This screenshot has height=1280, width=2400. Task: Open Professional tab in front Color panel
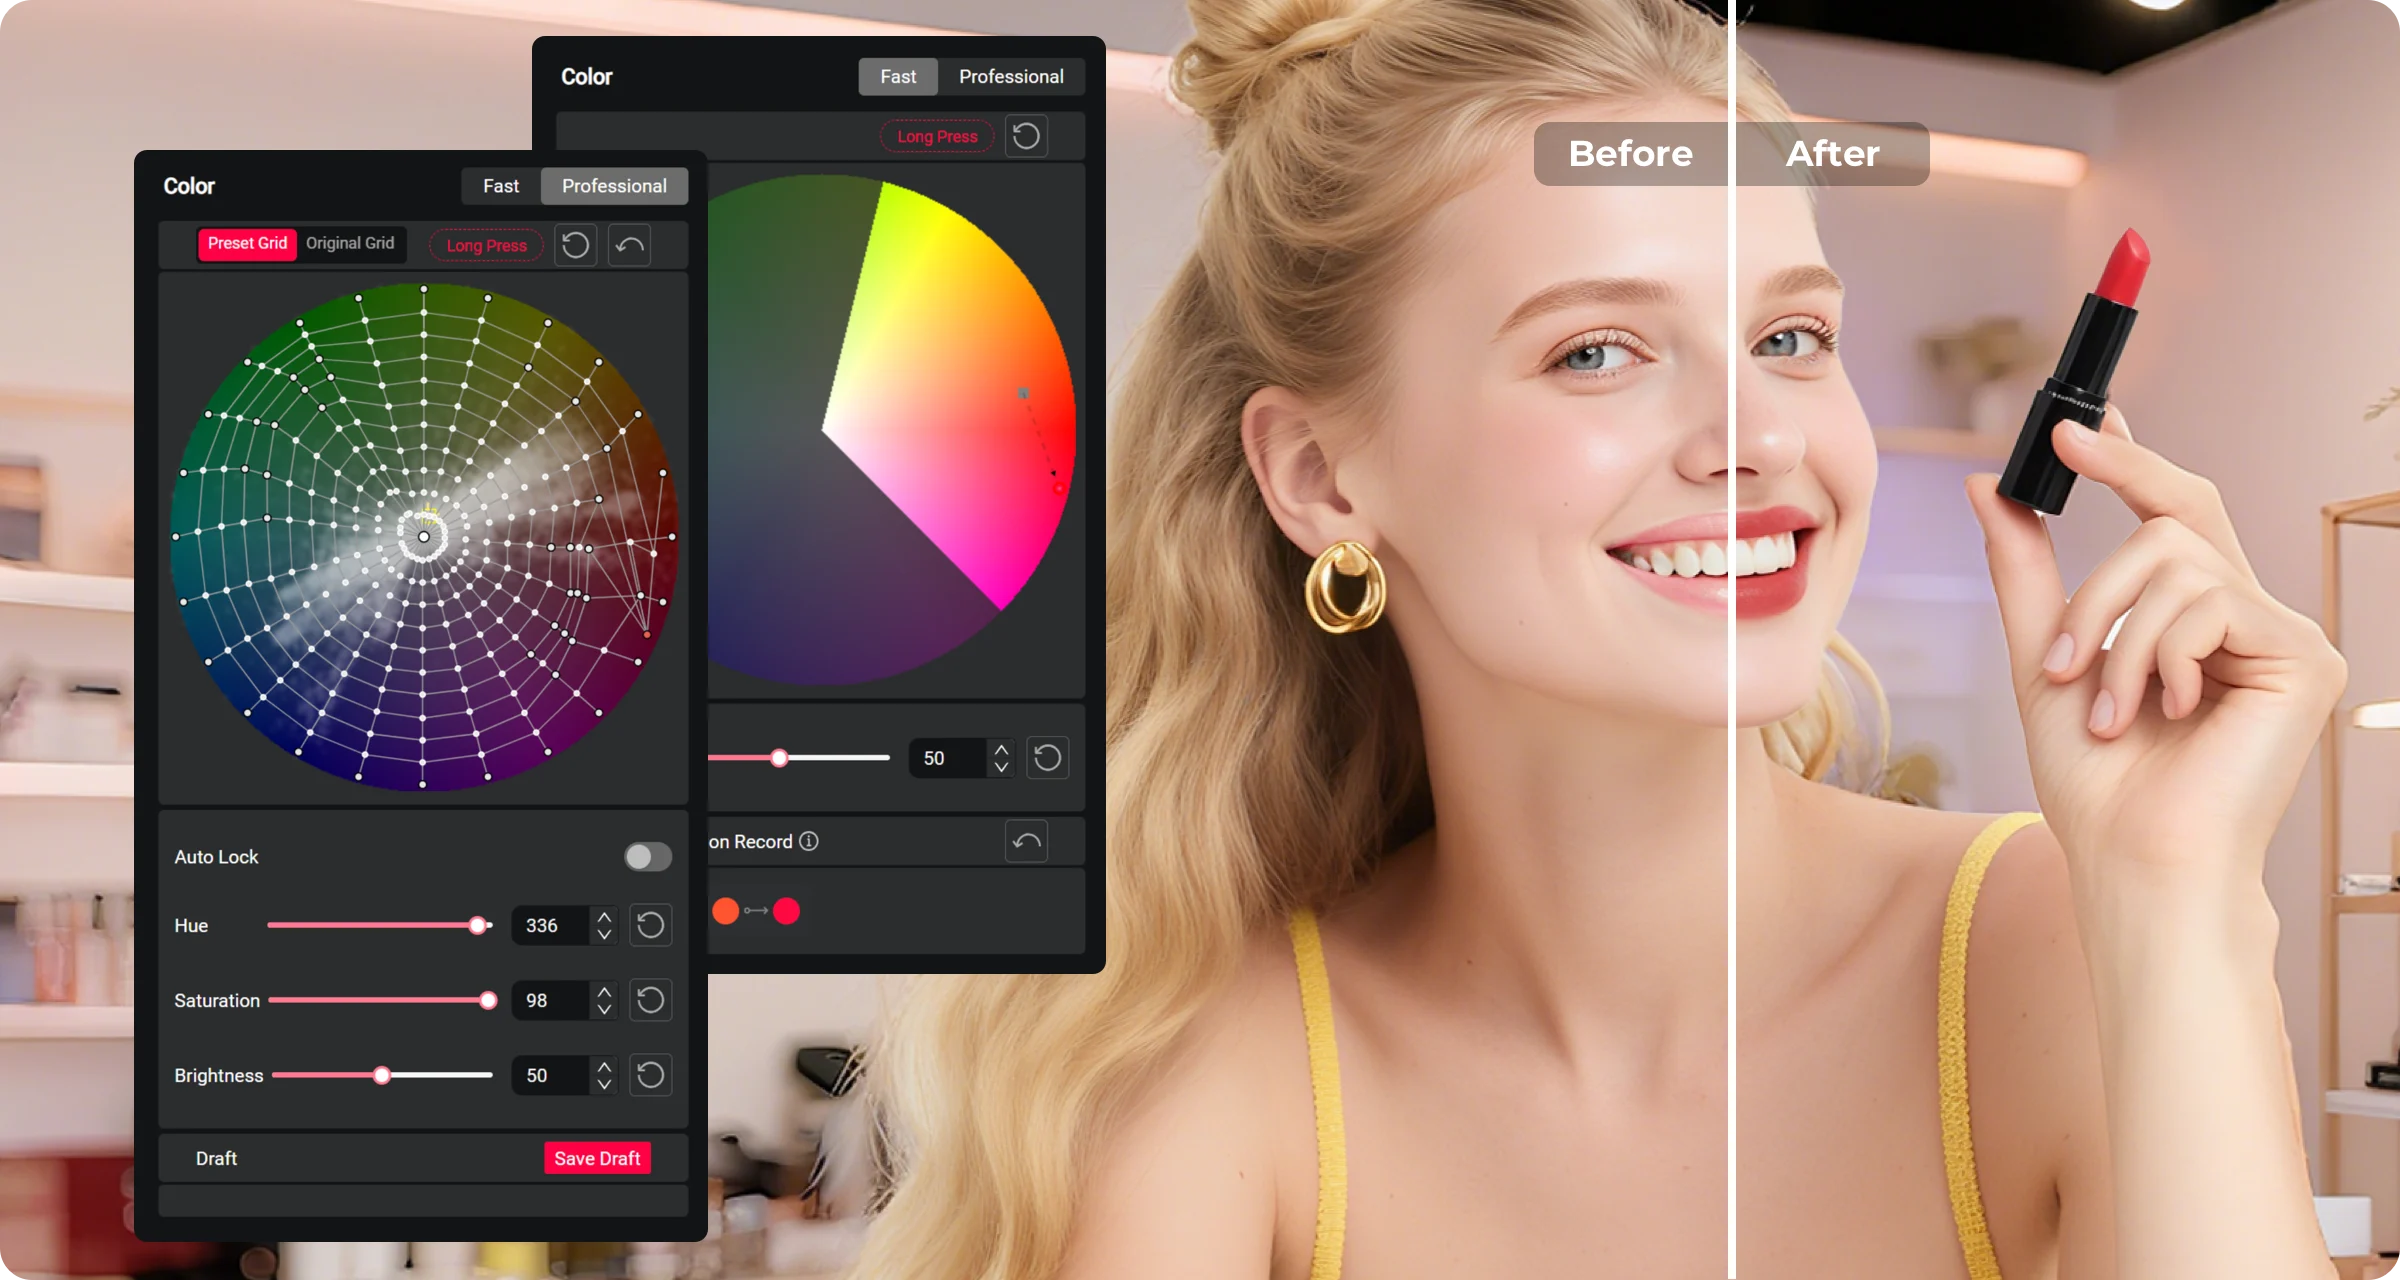coord(614,186)
